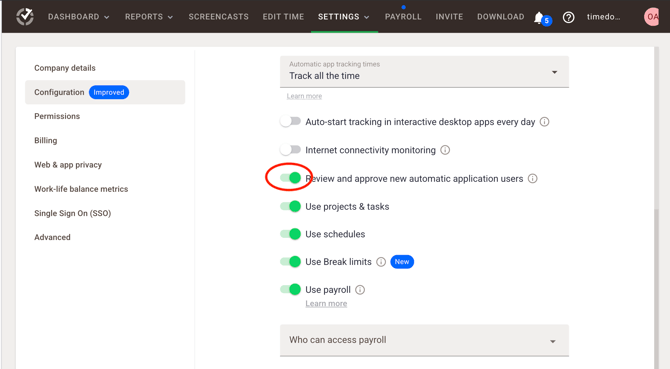Show info icon beside Use payroll

coord(360,290)
